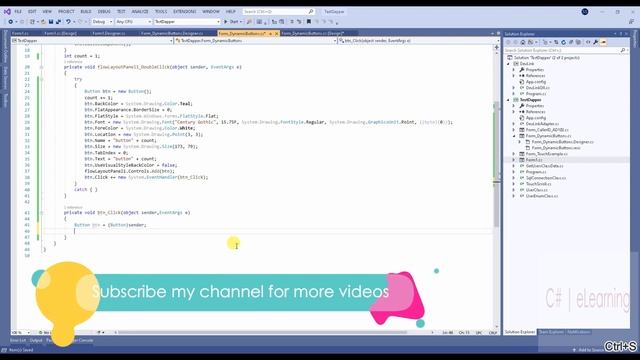The image size is (640, 360).
Task: Switch to the Form1.Designer.cs tab
Action: pyautogui.click(x=109, y=33)
